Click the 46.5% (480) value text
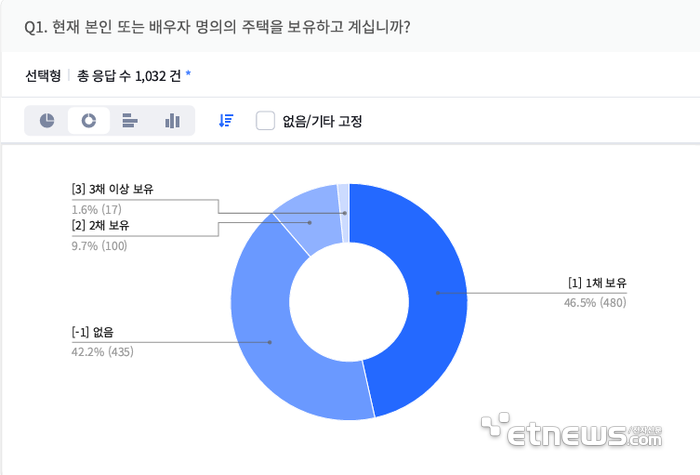 [x=595, y=302]
